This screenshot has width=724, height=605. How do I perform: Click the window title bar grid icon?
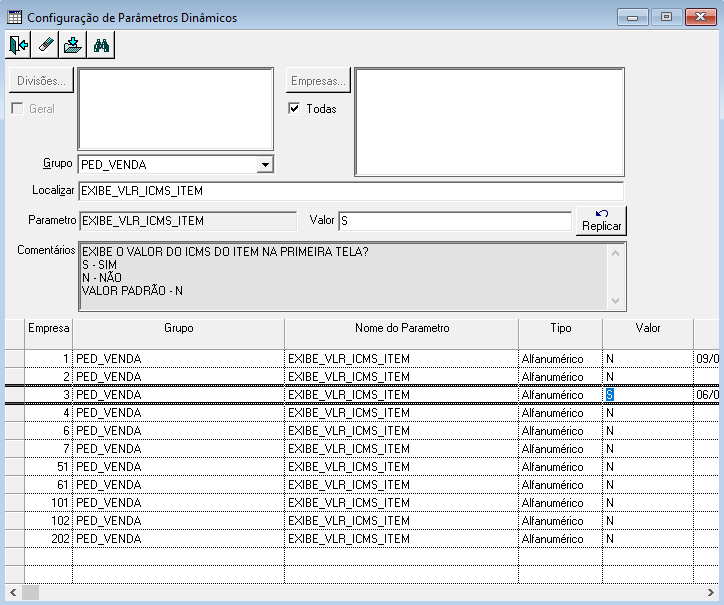tap(14, 18)
